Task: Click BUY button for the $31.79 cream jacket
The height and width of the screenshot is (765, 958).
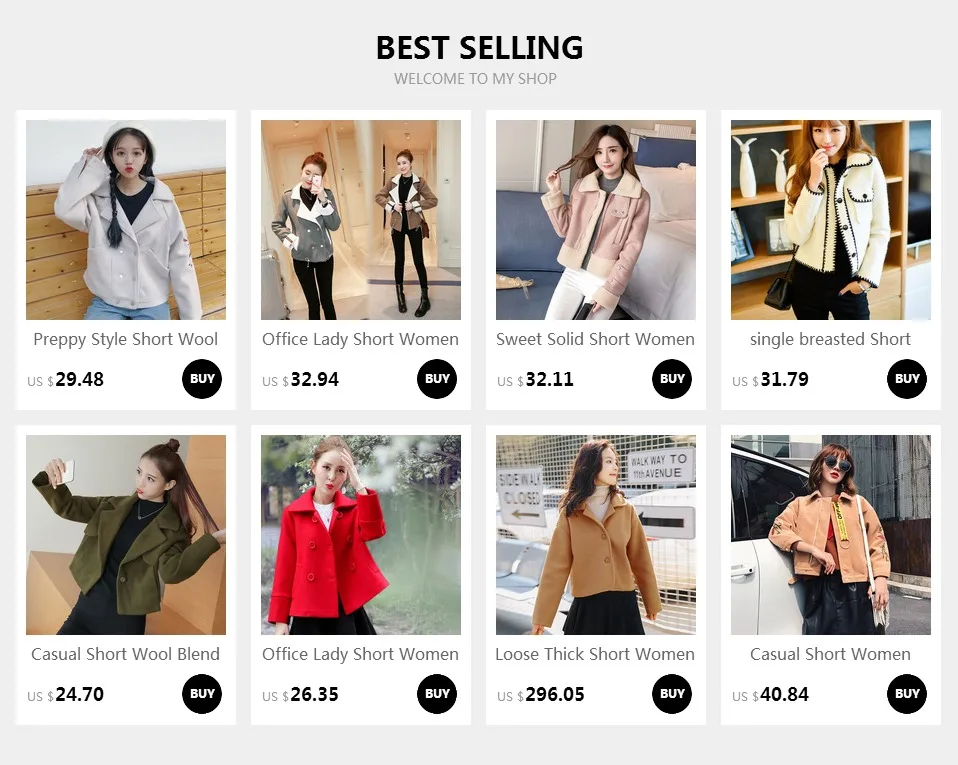Action: (x=907, y=379)
